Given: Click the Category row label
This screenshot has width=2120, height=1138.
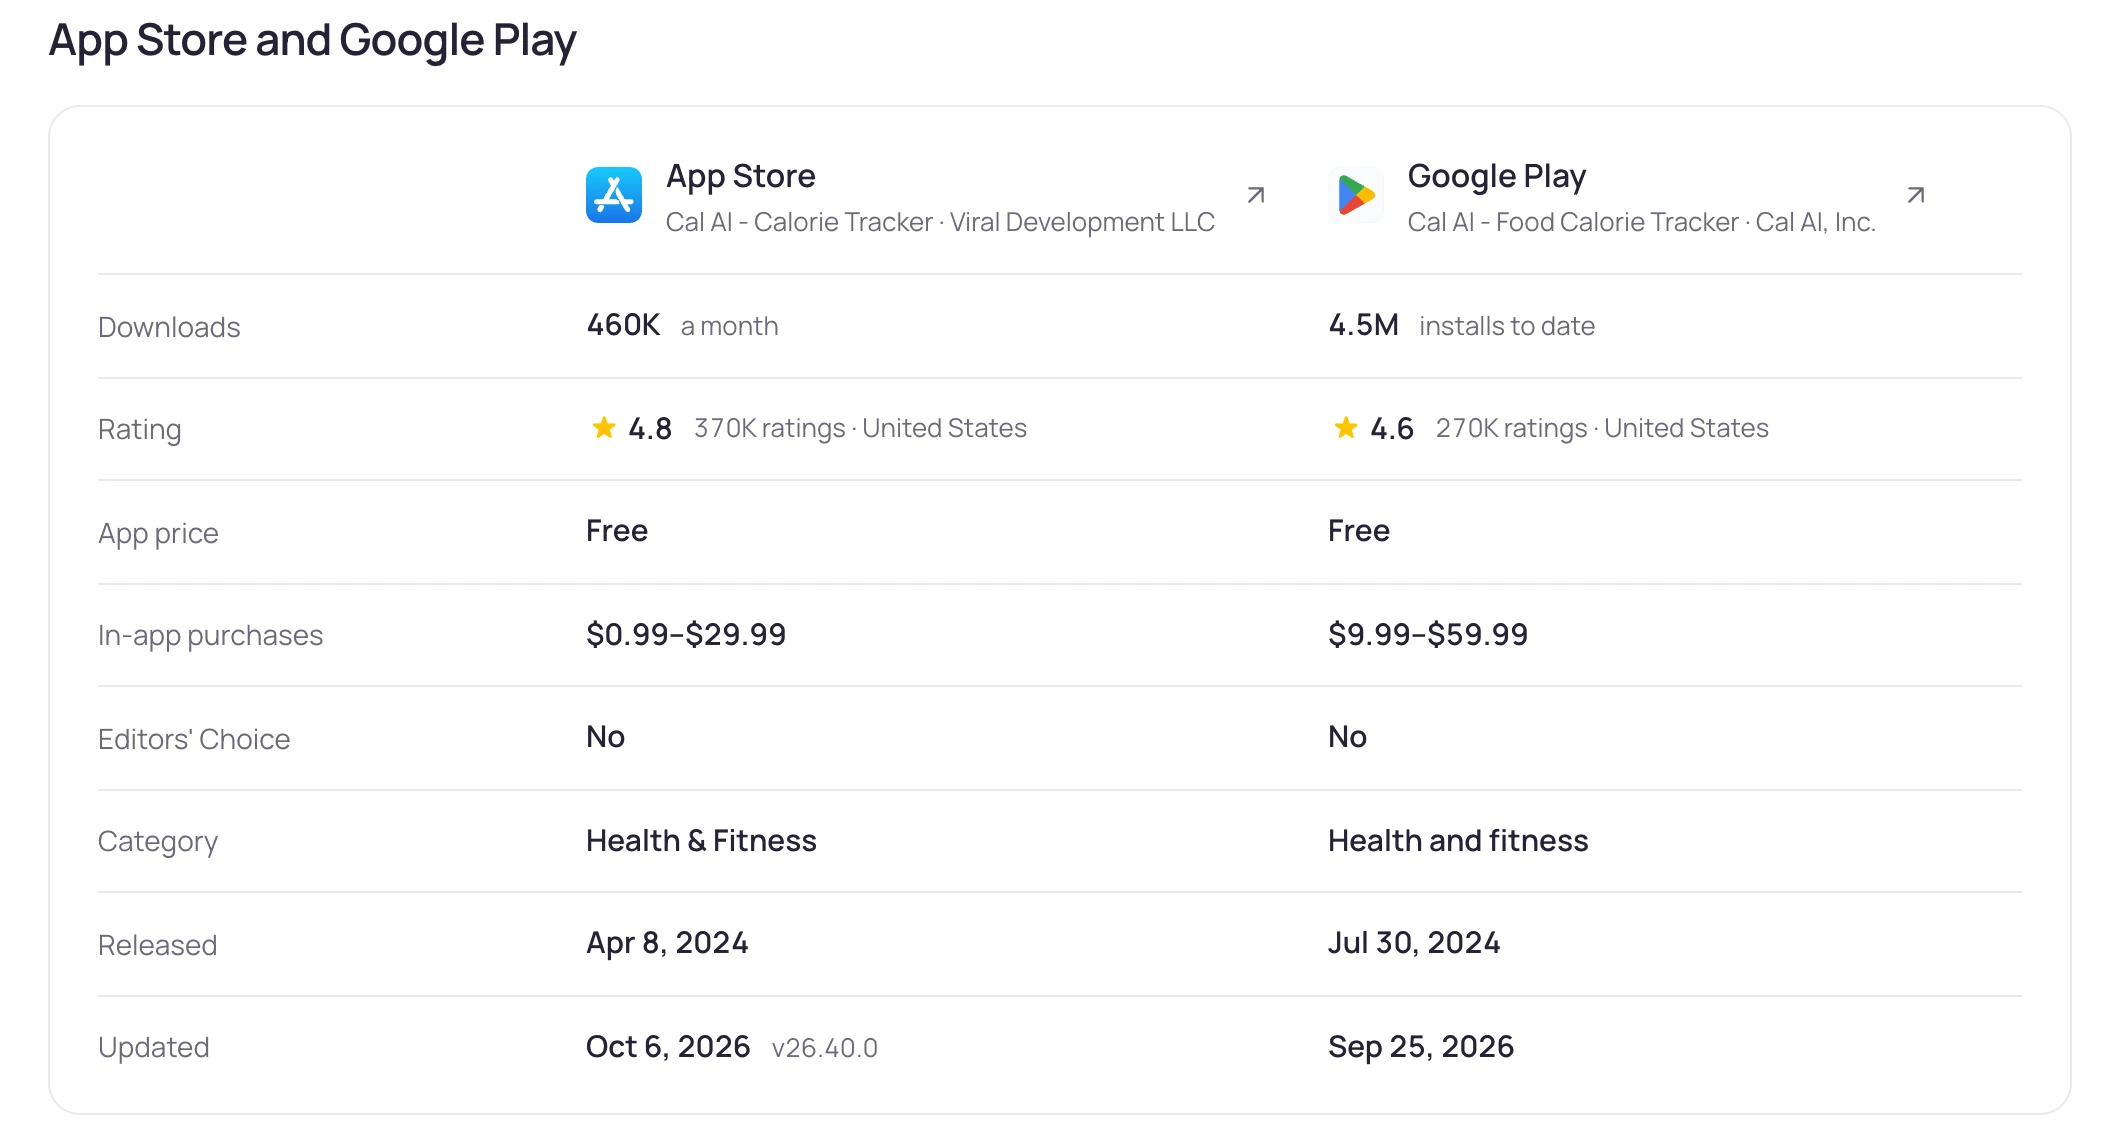Looking at the screenshot, I should [x=158, y=842].
